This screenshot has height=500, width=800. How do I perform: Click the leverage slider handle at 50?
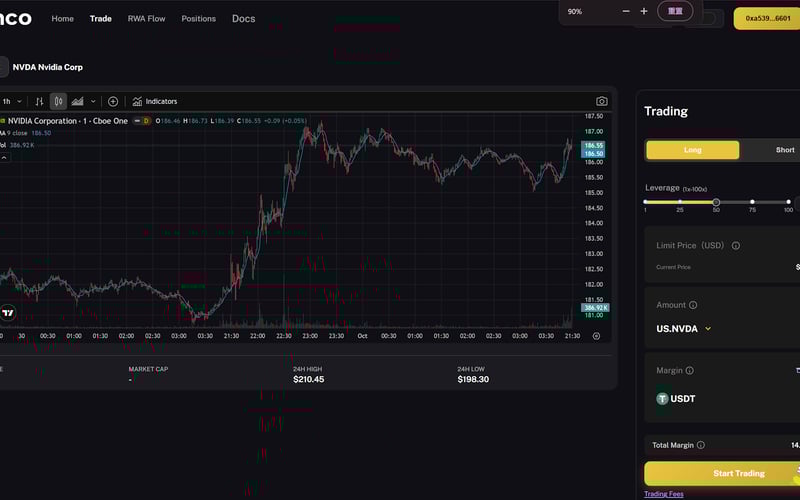(x=716, y=202)
